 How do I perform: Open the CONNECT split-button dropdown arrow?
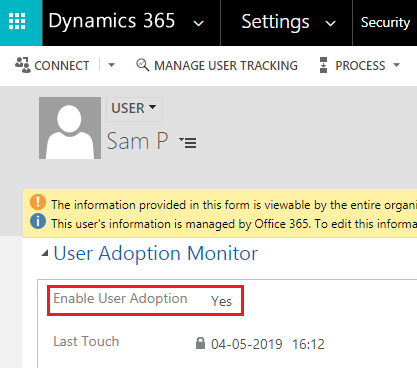[x=111, y=65]
